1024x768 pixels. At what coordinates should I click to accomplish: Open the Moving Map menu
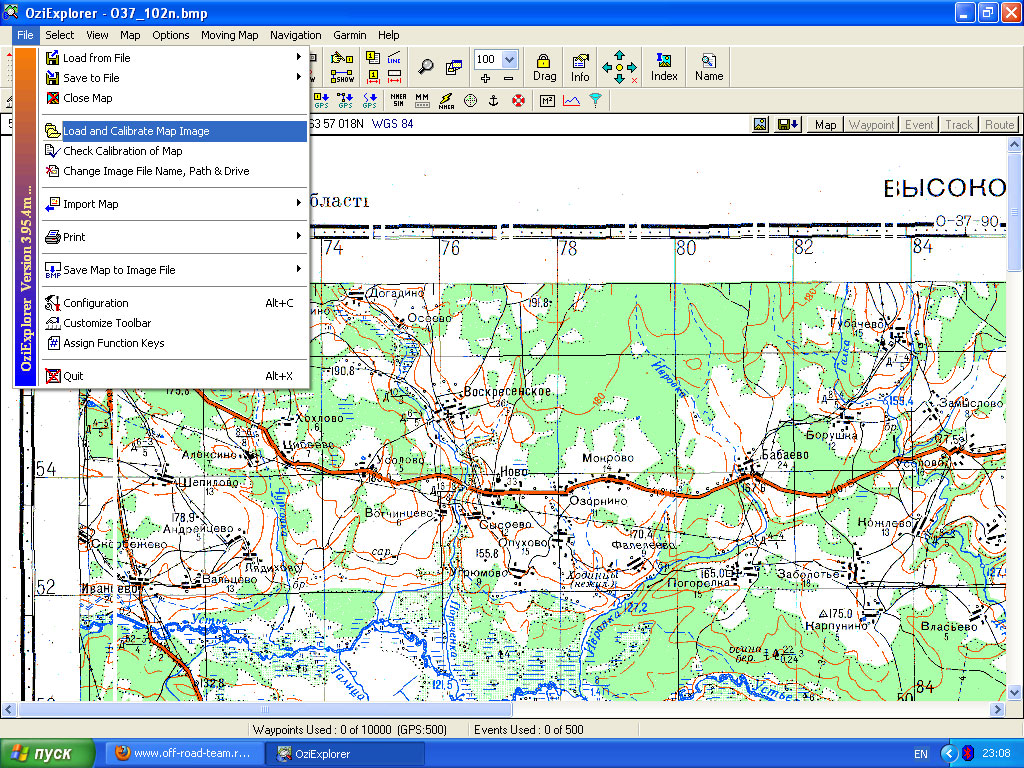pos(229,35)
